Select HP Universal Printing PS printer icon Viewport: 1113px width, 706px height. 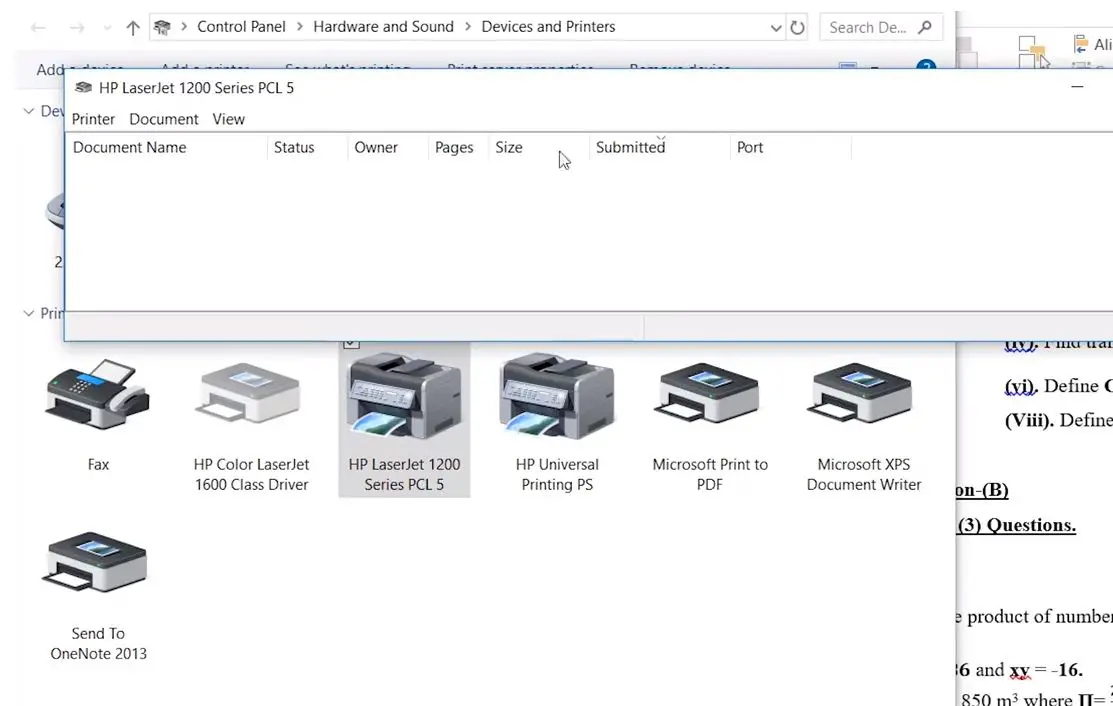[556, 395]
